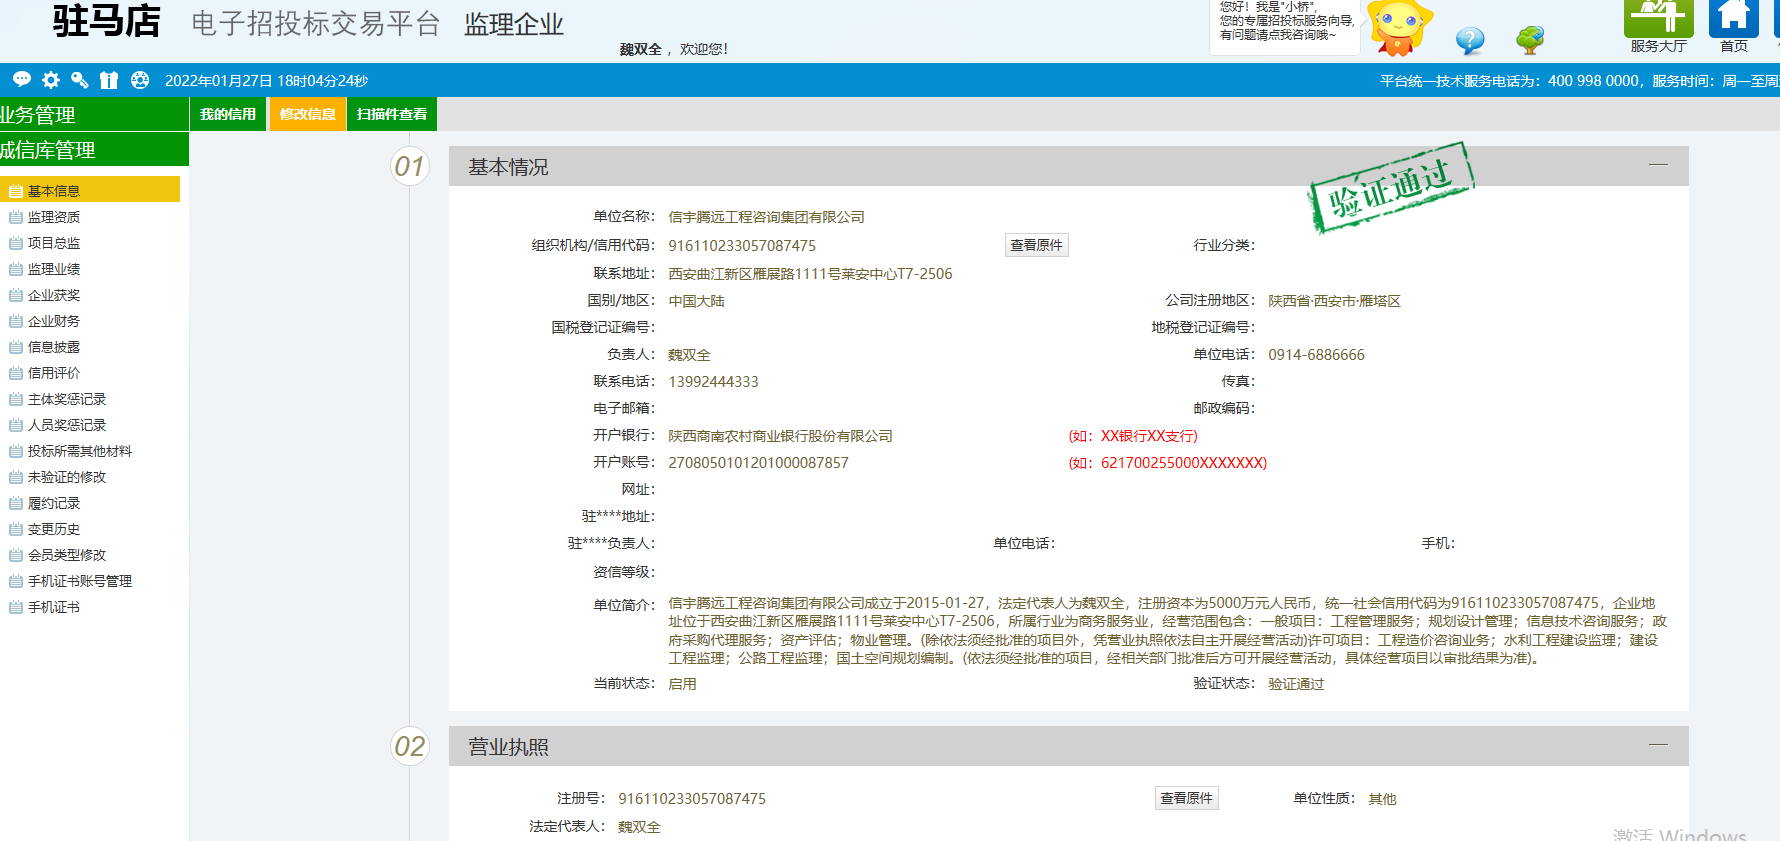The image size is (1780, 841).
Task: Click the contact phone 13992444333
Action: tap(713, 382)
